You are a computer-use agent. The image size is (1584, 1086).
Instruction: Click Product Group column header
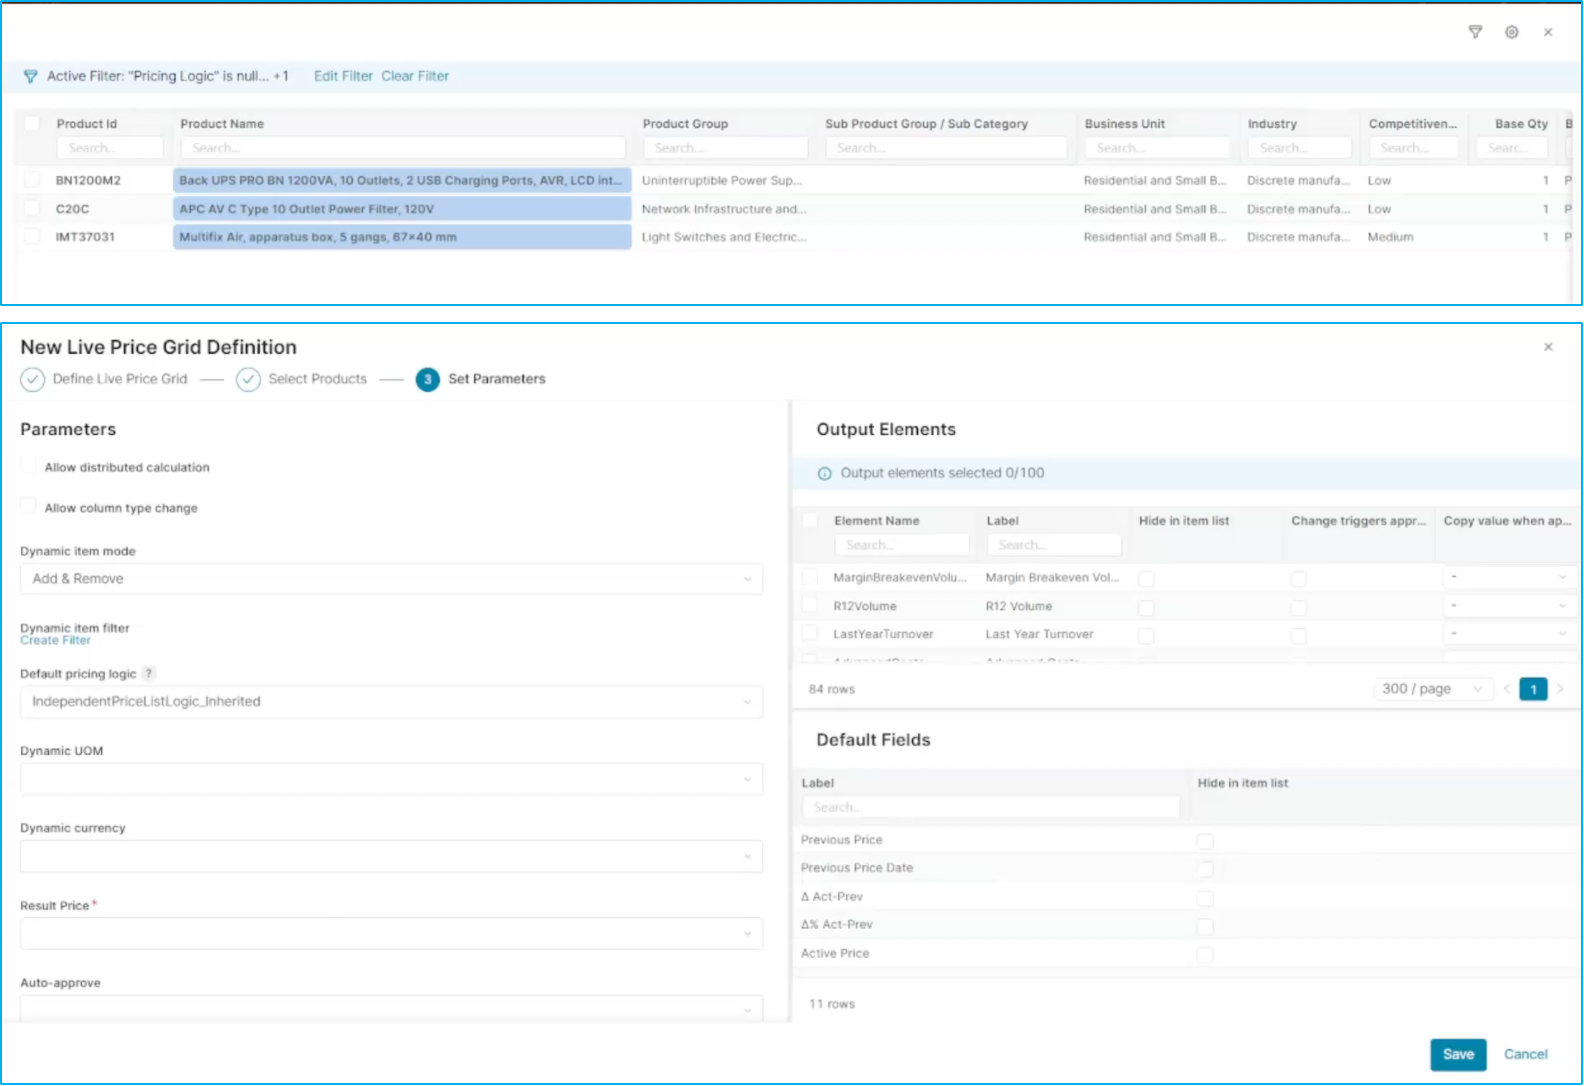685,124
